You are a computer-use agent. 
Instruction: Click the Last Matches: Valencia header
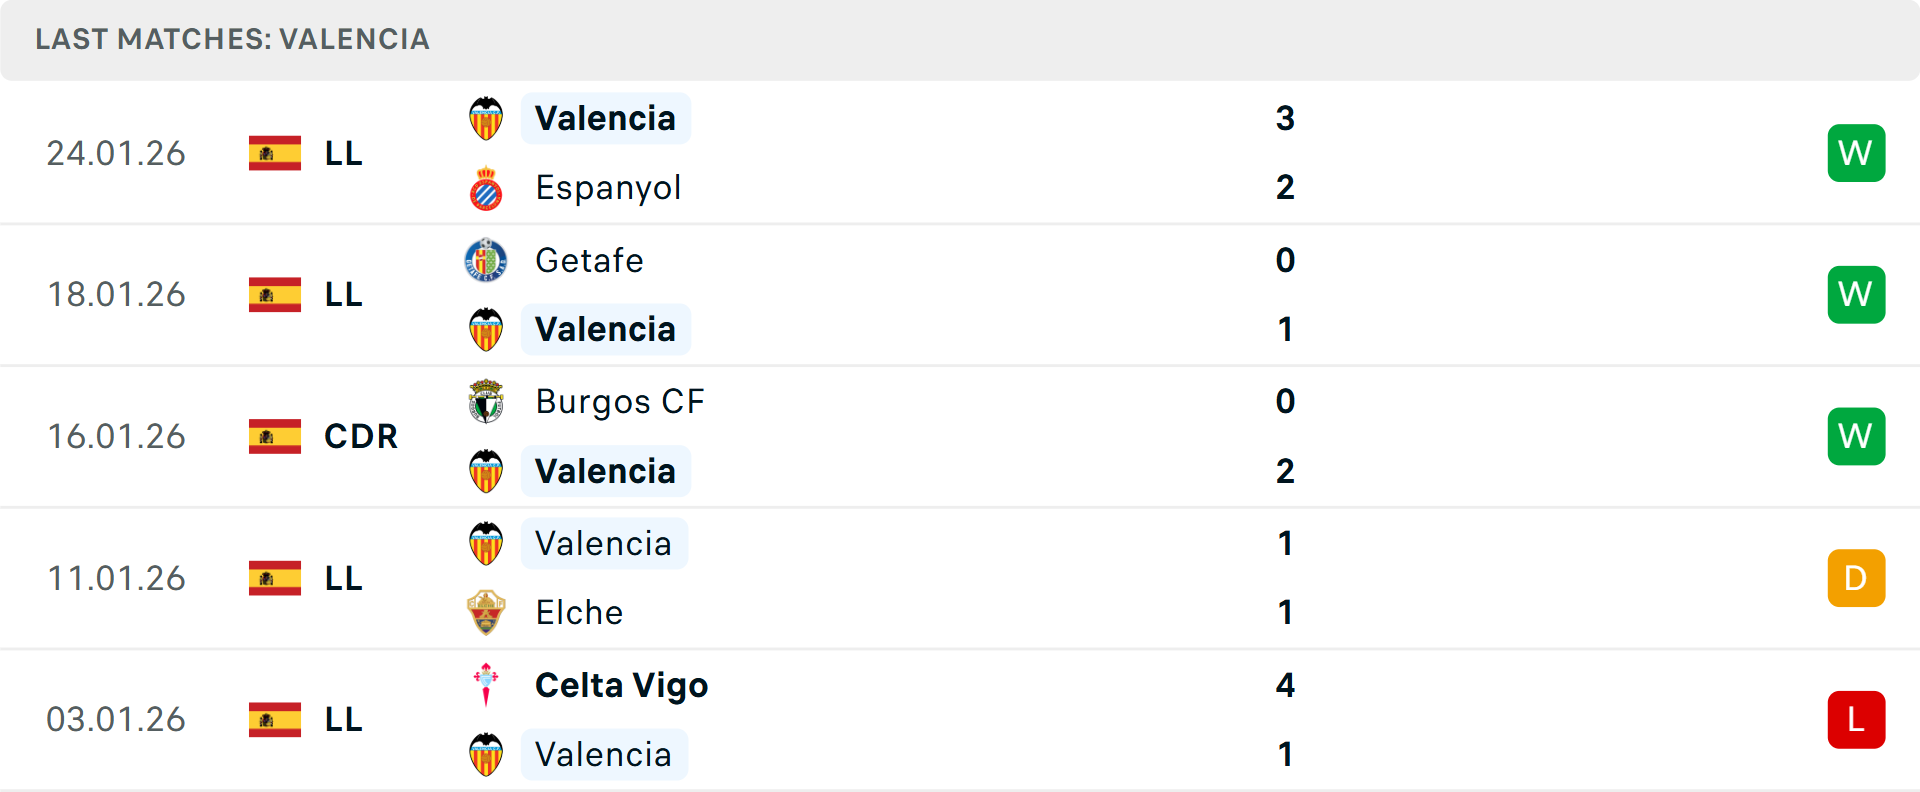[232, 39]
